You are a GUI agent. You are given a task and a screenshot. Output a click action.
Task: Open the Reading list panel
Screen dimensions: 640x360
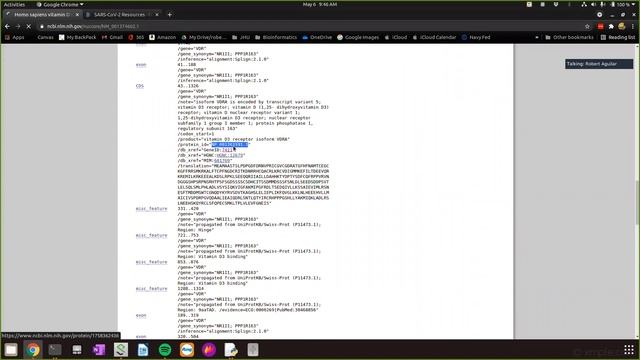[x=618, y=37]
